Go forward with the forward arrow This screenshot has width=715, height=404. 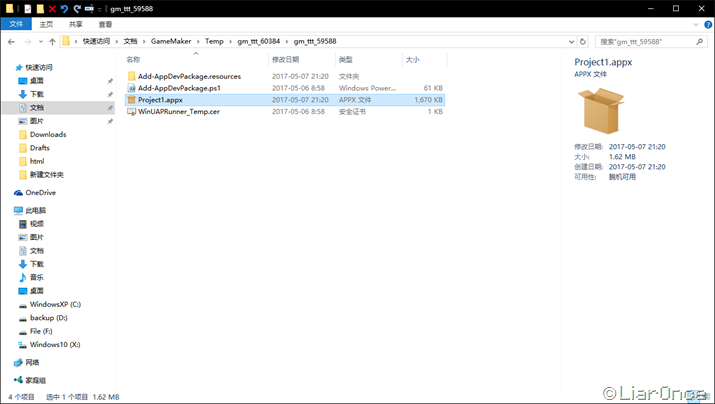pyautogui.click(x=28, y=41)
